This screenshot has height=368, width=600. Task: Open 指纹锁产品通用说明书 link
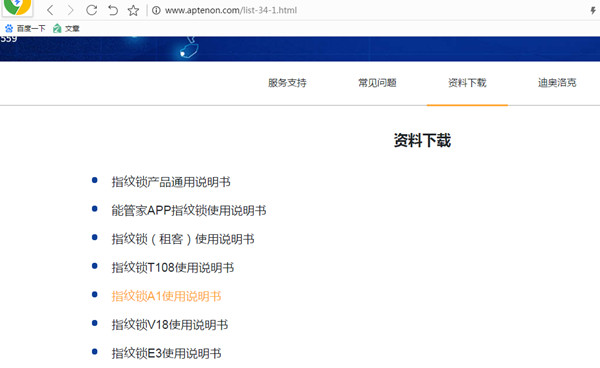tap(171, 182)
